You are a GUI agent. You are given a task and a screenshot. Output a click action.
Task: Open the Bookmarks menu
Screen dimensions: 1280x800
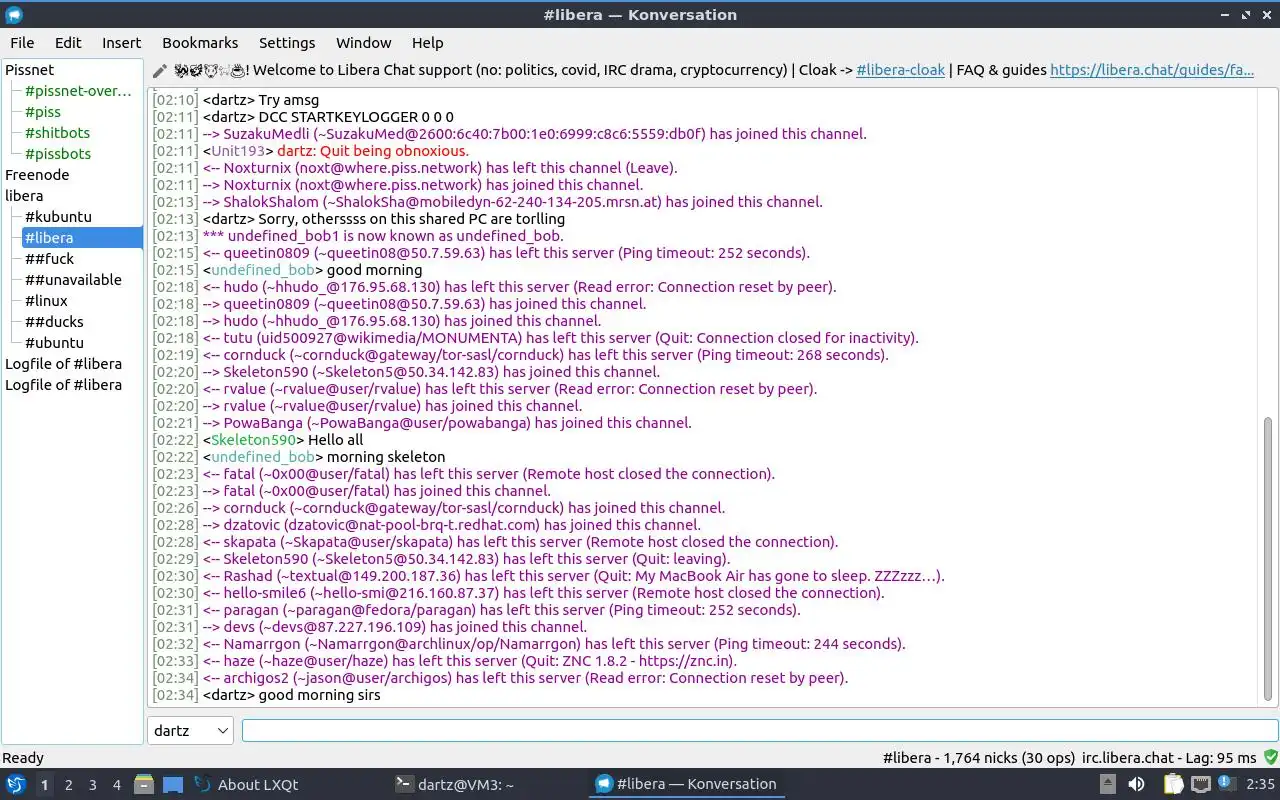click(200, 43)
